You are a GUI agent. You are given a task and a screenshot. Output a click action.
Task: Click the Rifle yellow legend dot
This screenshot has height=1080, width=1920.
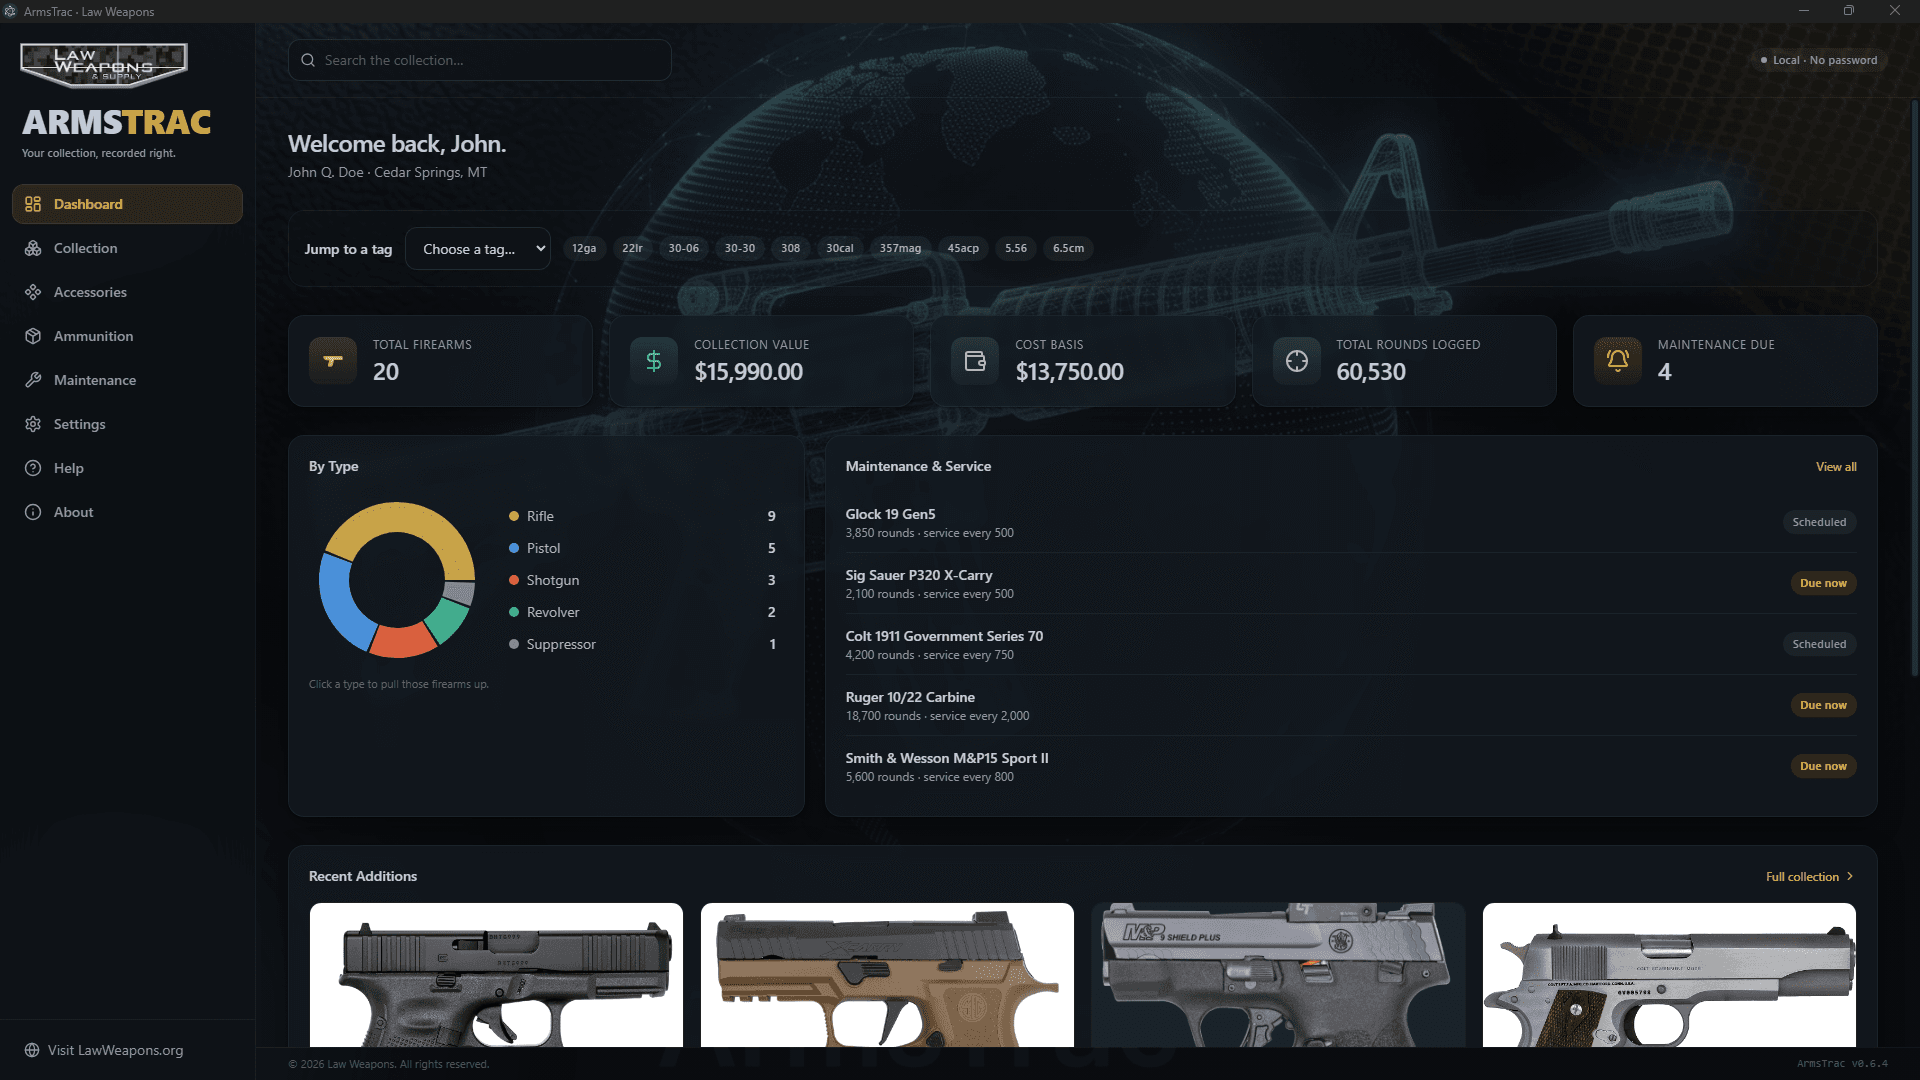(514, 516)
